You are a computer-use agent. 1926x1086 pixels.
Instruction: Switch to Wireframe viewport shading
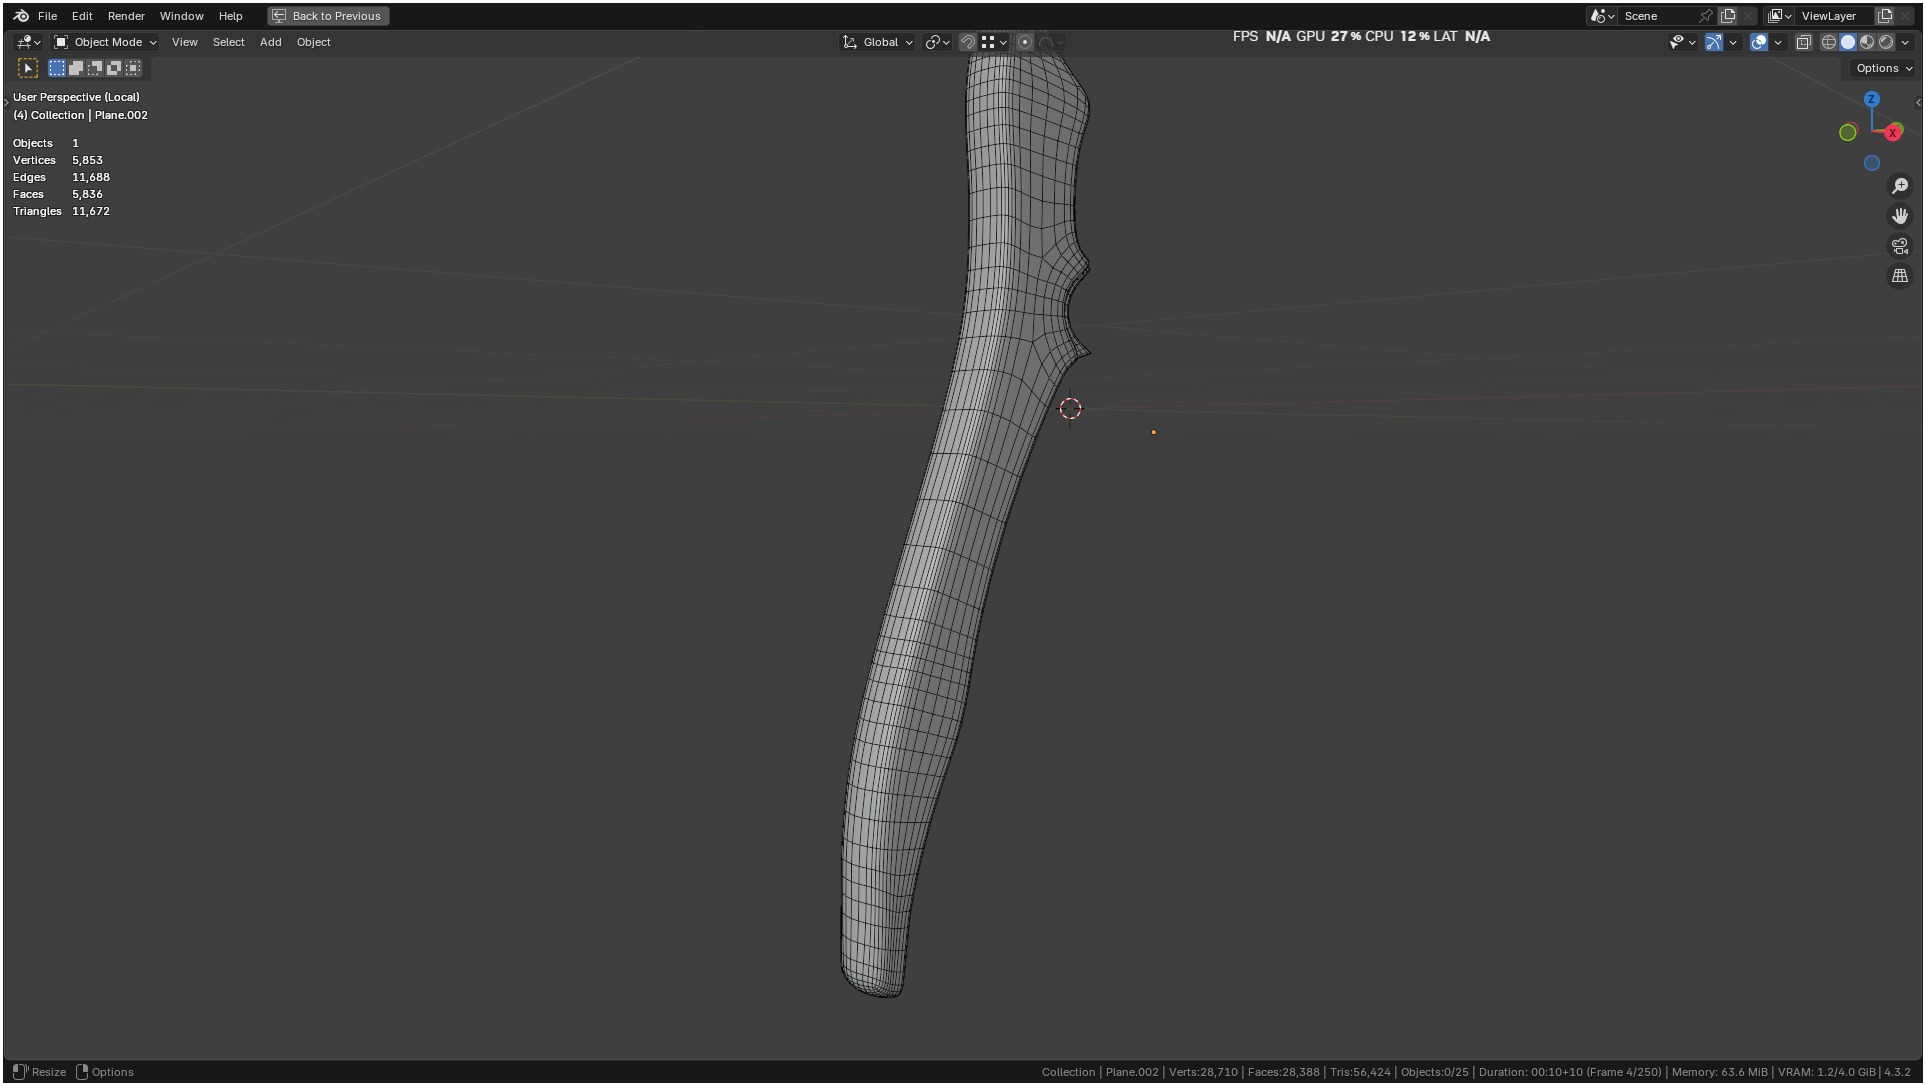(1829, 42)
